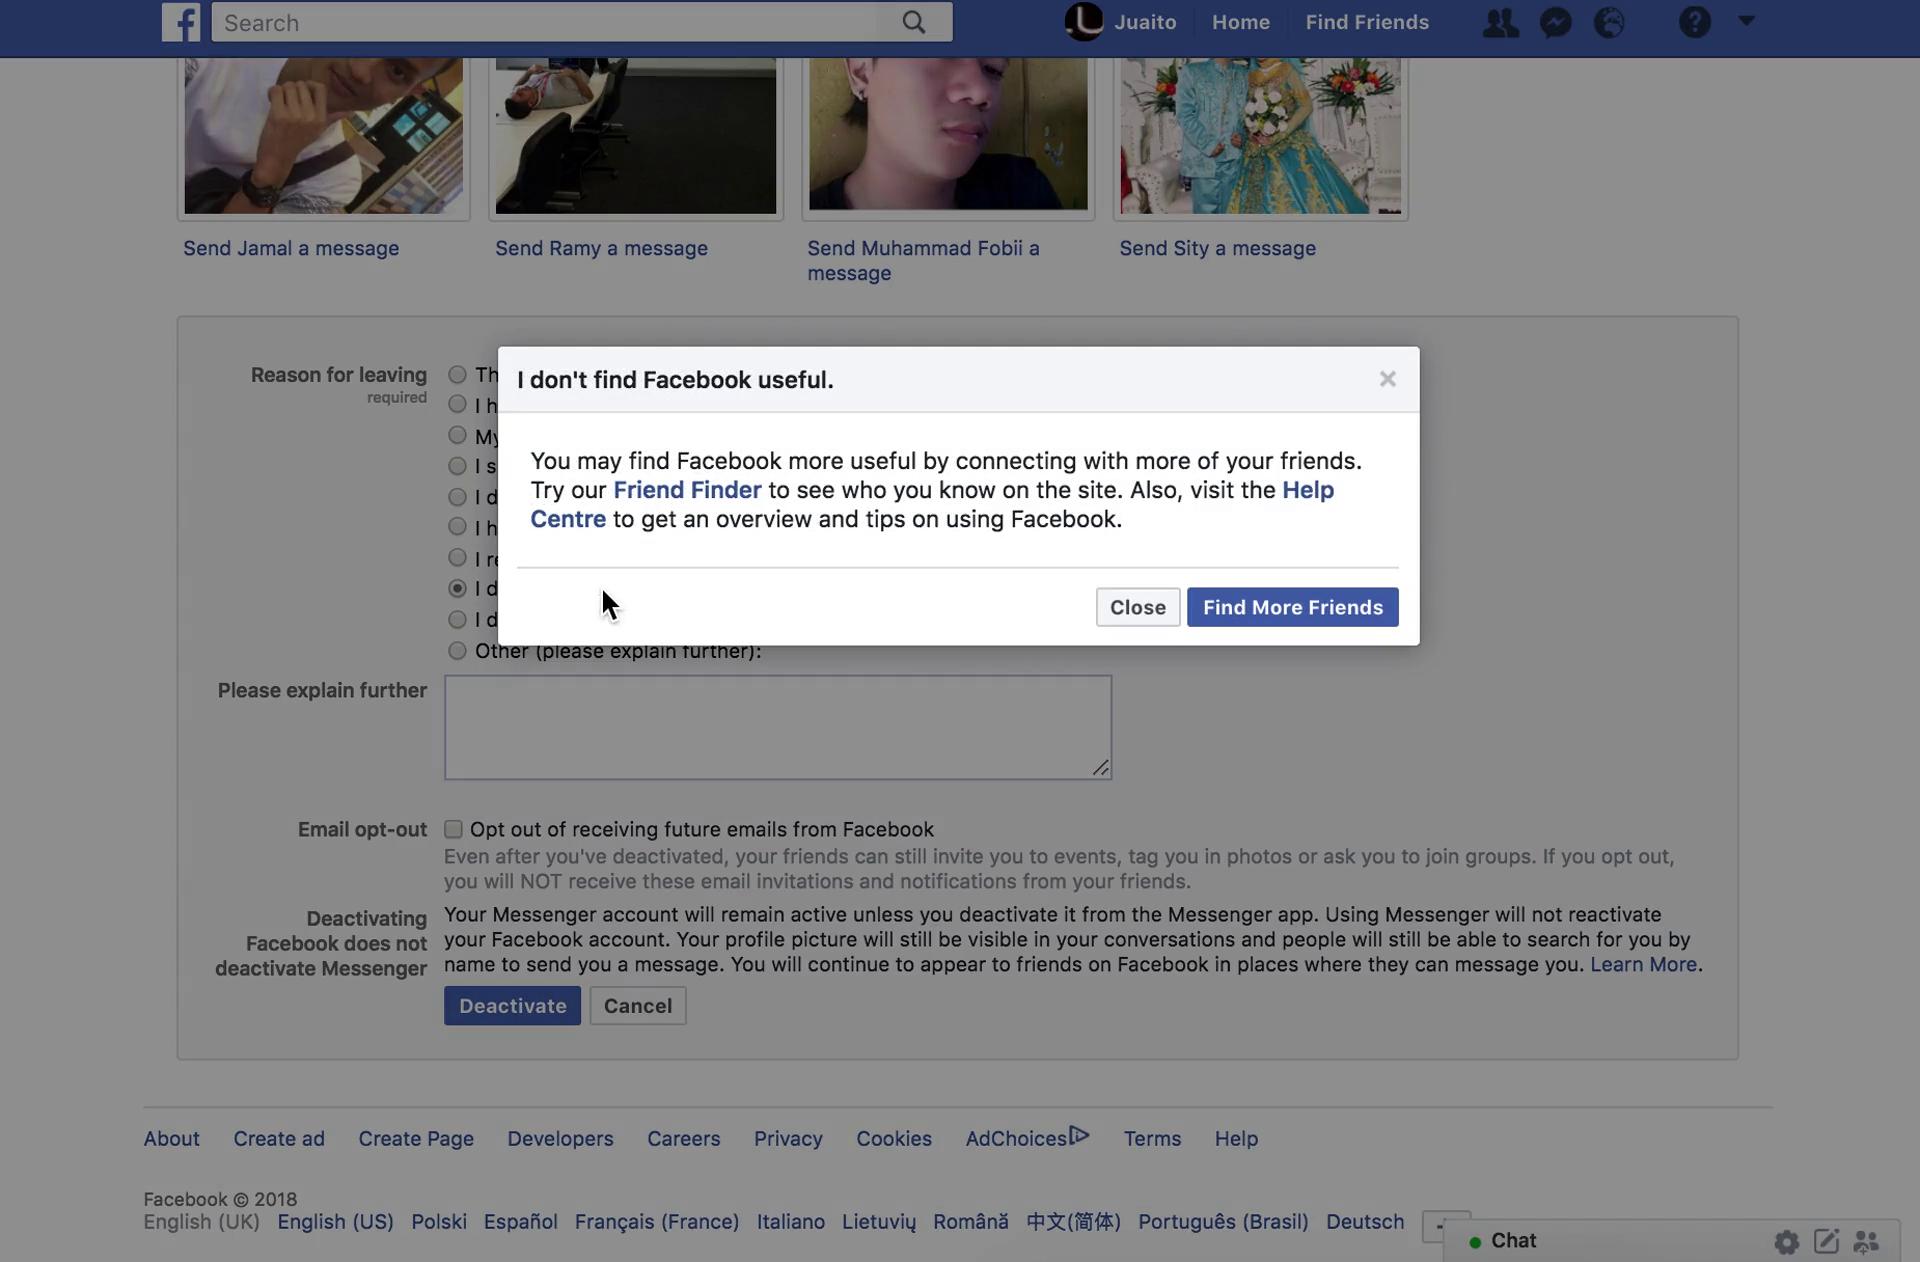Open the Notifications globe icon

1610,22
